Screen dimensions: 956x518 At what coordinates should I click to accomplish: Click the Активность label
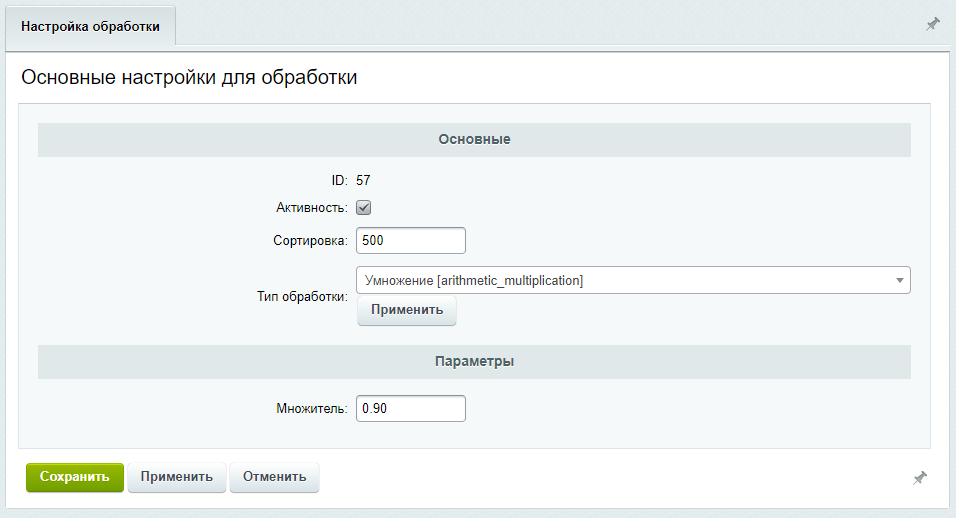point(312,208)
